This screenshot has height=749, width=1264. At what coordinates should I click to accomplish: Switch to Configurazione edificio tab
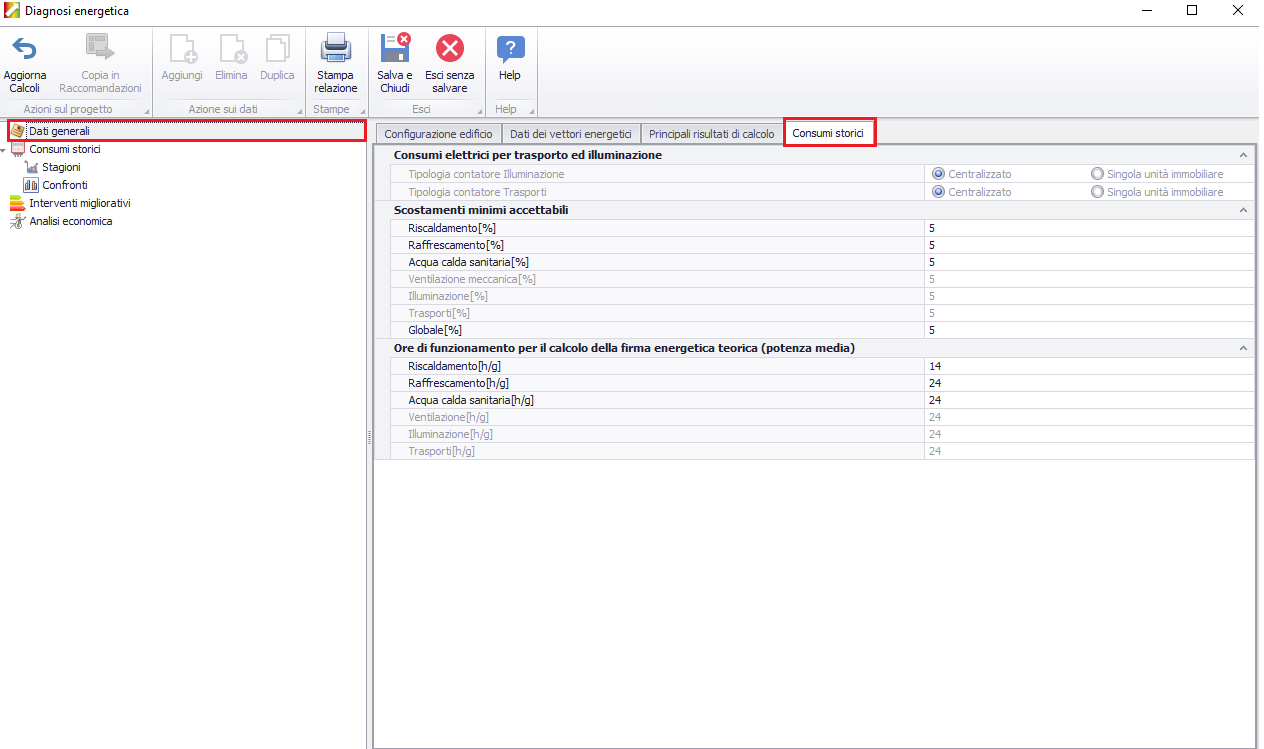(438, 134)
